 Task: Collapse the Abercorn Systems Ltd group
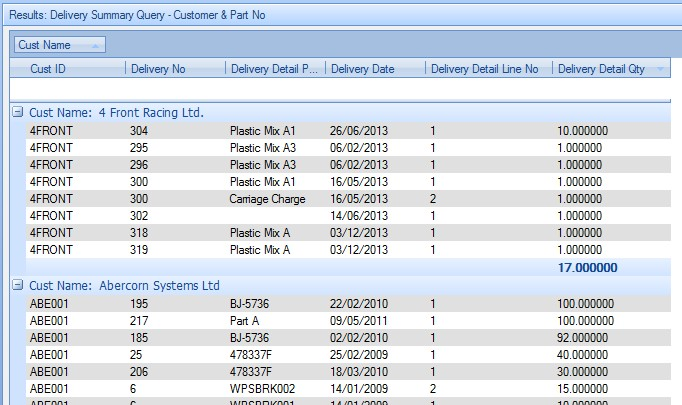pos(17,285)
